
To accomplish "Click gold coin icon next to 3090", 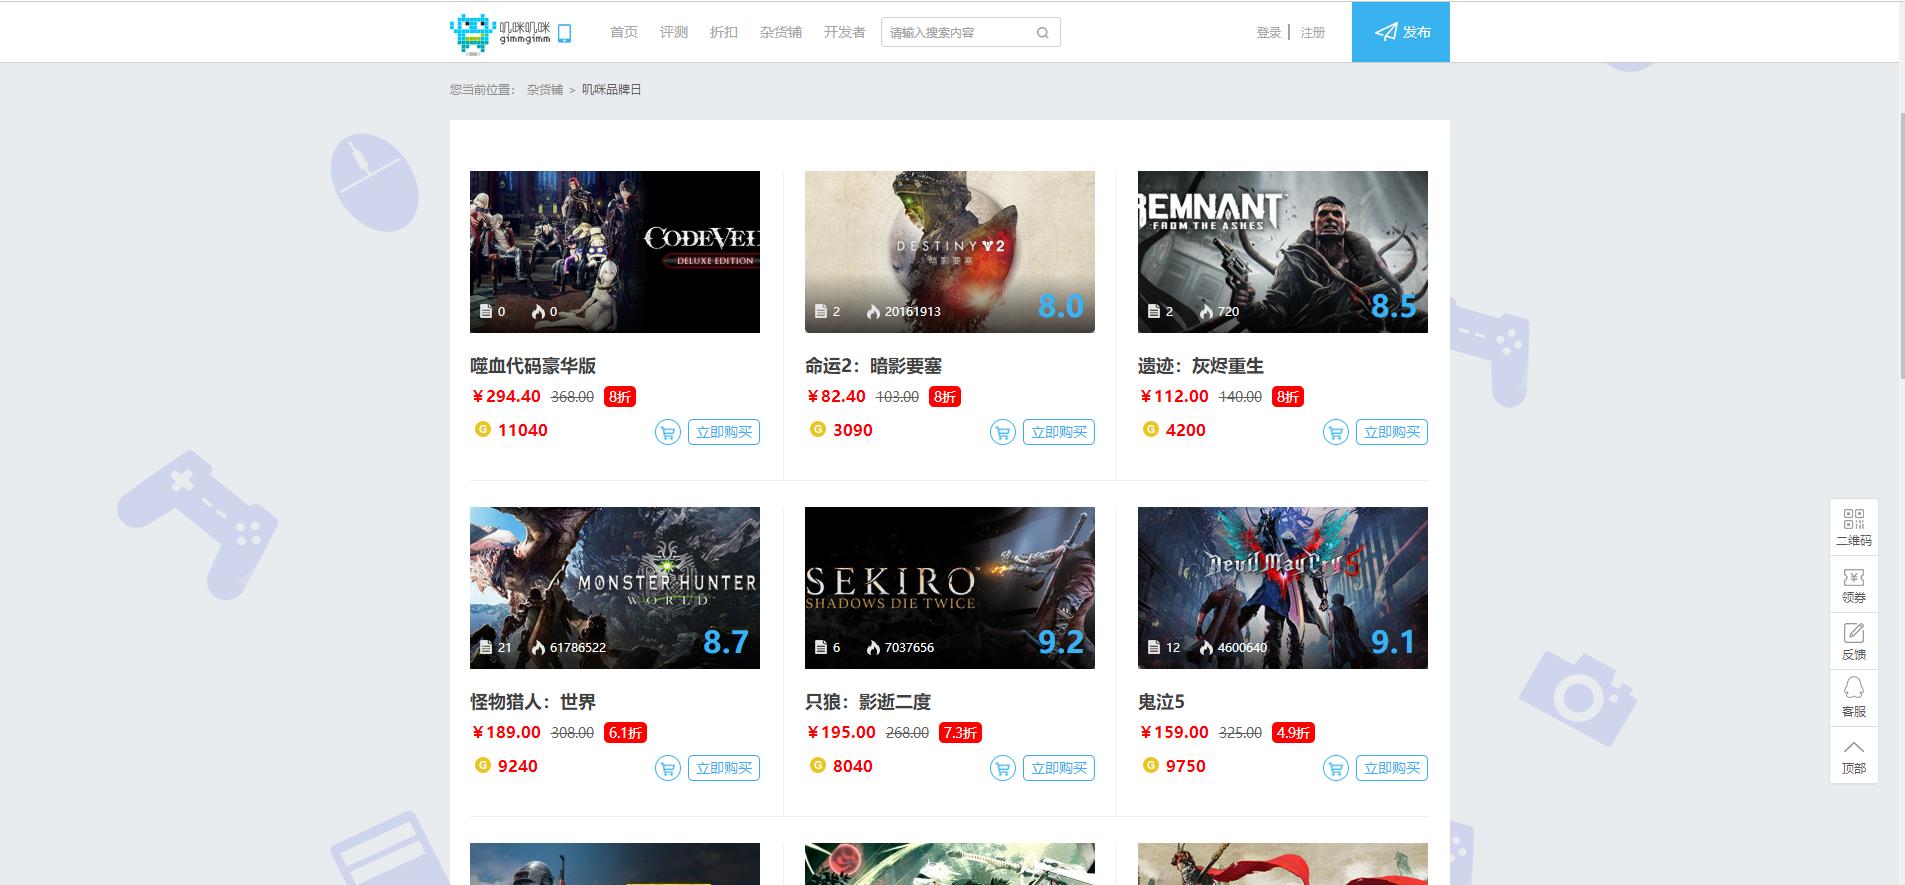I will (817, 429).
